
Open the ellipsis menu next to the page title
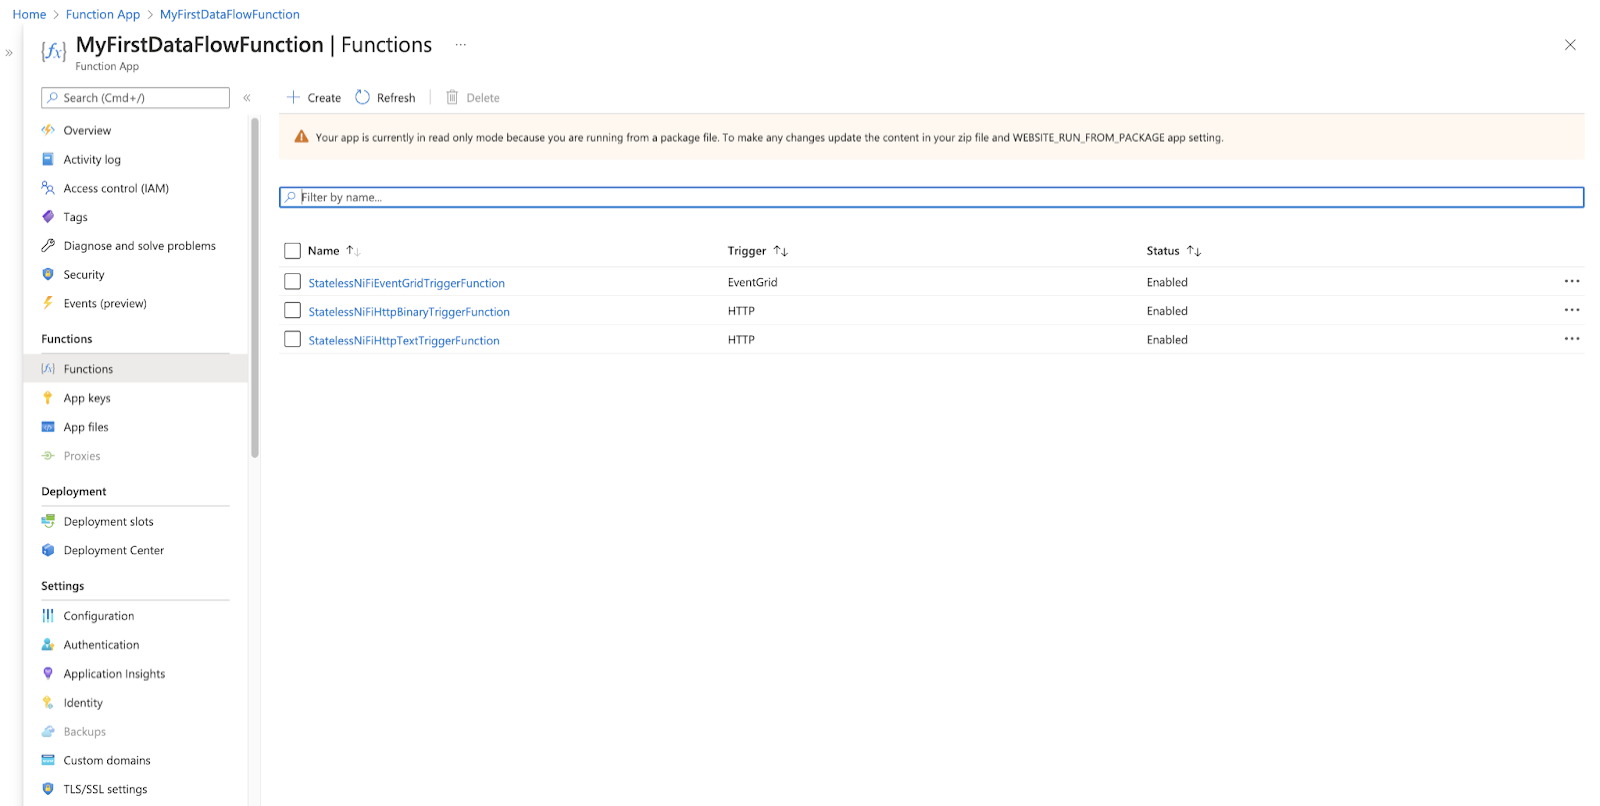pos(461,45)
